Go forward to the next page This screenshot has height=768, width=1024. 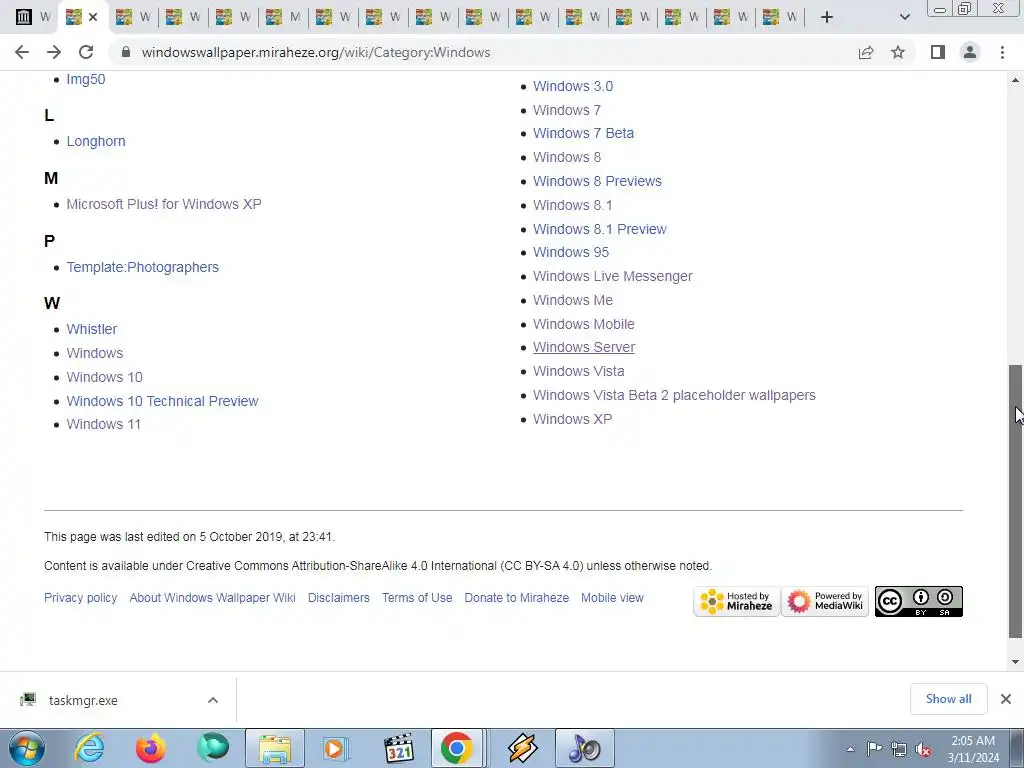pos(54,52)
